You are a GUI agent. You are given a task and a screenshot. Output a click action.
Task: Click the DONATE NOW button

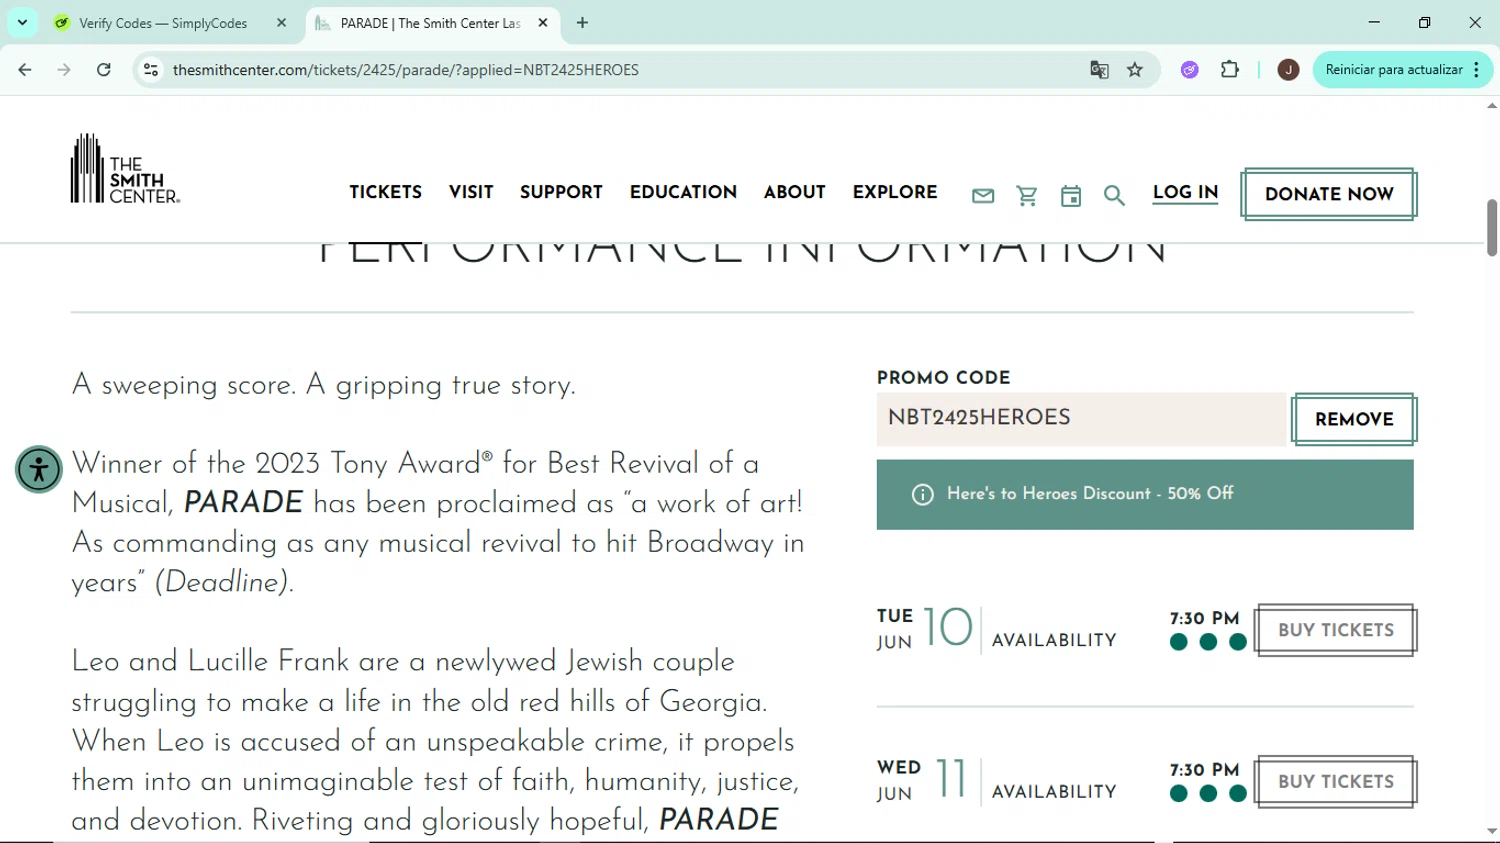coord(1329,195)
